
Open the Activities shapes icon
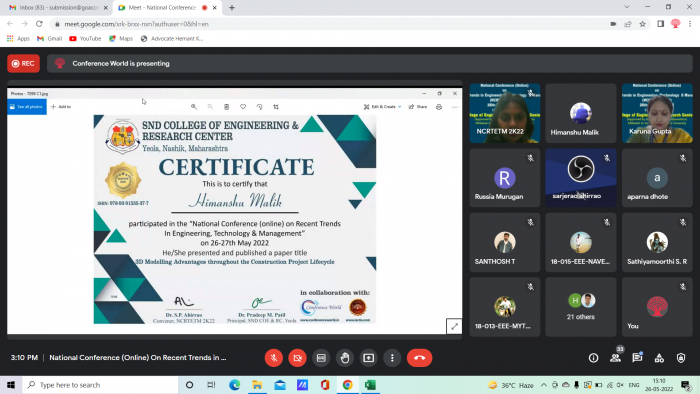click(659, 358)
